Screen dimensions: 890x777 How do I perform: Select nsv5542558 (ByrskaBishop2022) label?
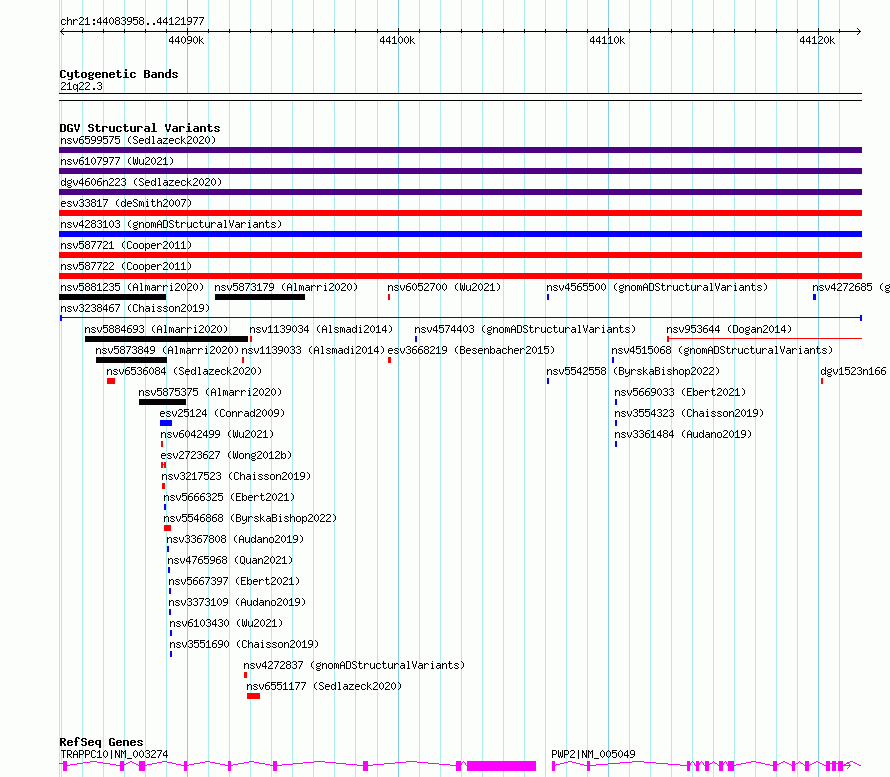coord(633,371)
